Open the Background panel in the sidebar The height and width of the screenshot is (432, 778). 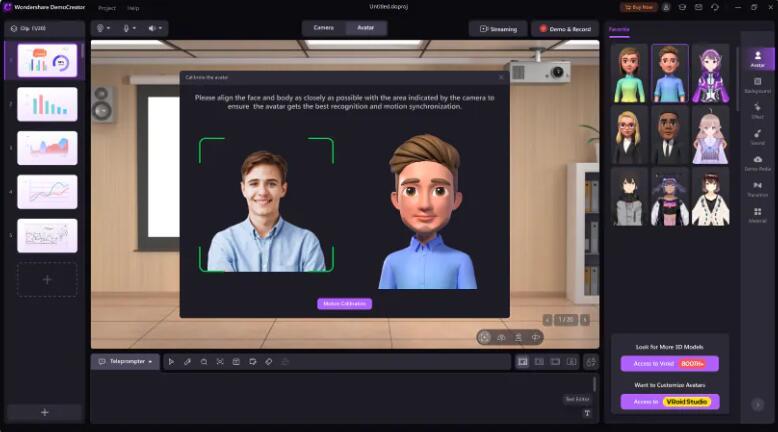[757, 85]
